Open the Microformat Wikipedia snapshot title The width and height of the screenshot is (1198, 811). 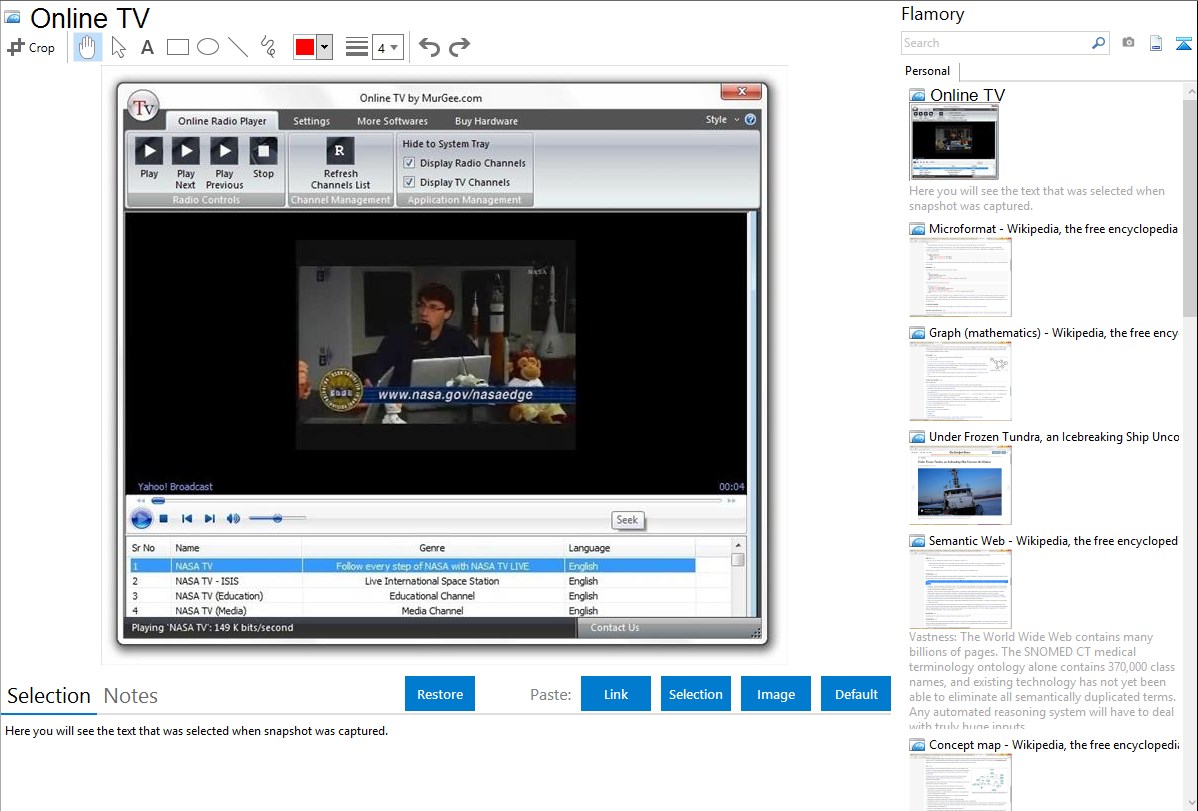pos(1053,229)
